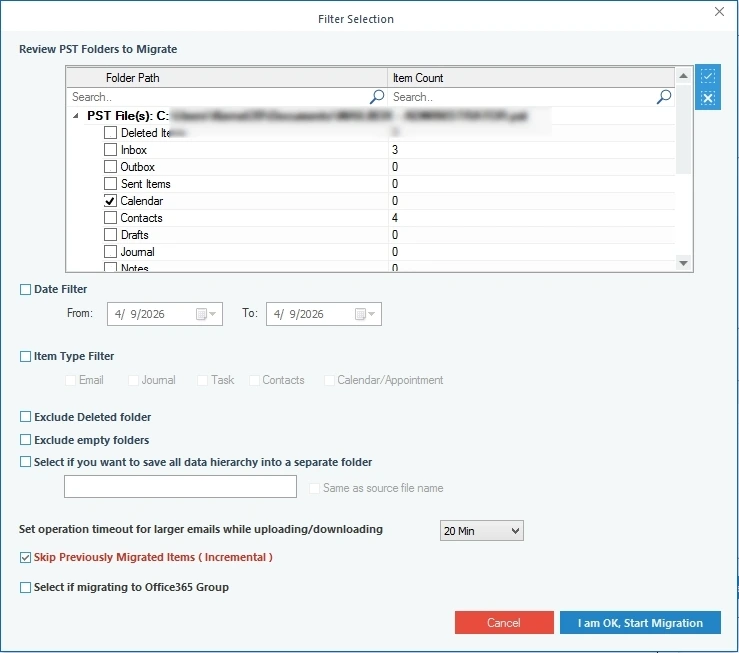The image size is (739, 653).
Task: Check the Inbox folder checkbox
Action: pos(111,150)
